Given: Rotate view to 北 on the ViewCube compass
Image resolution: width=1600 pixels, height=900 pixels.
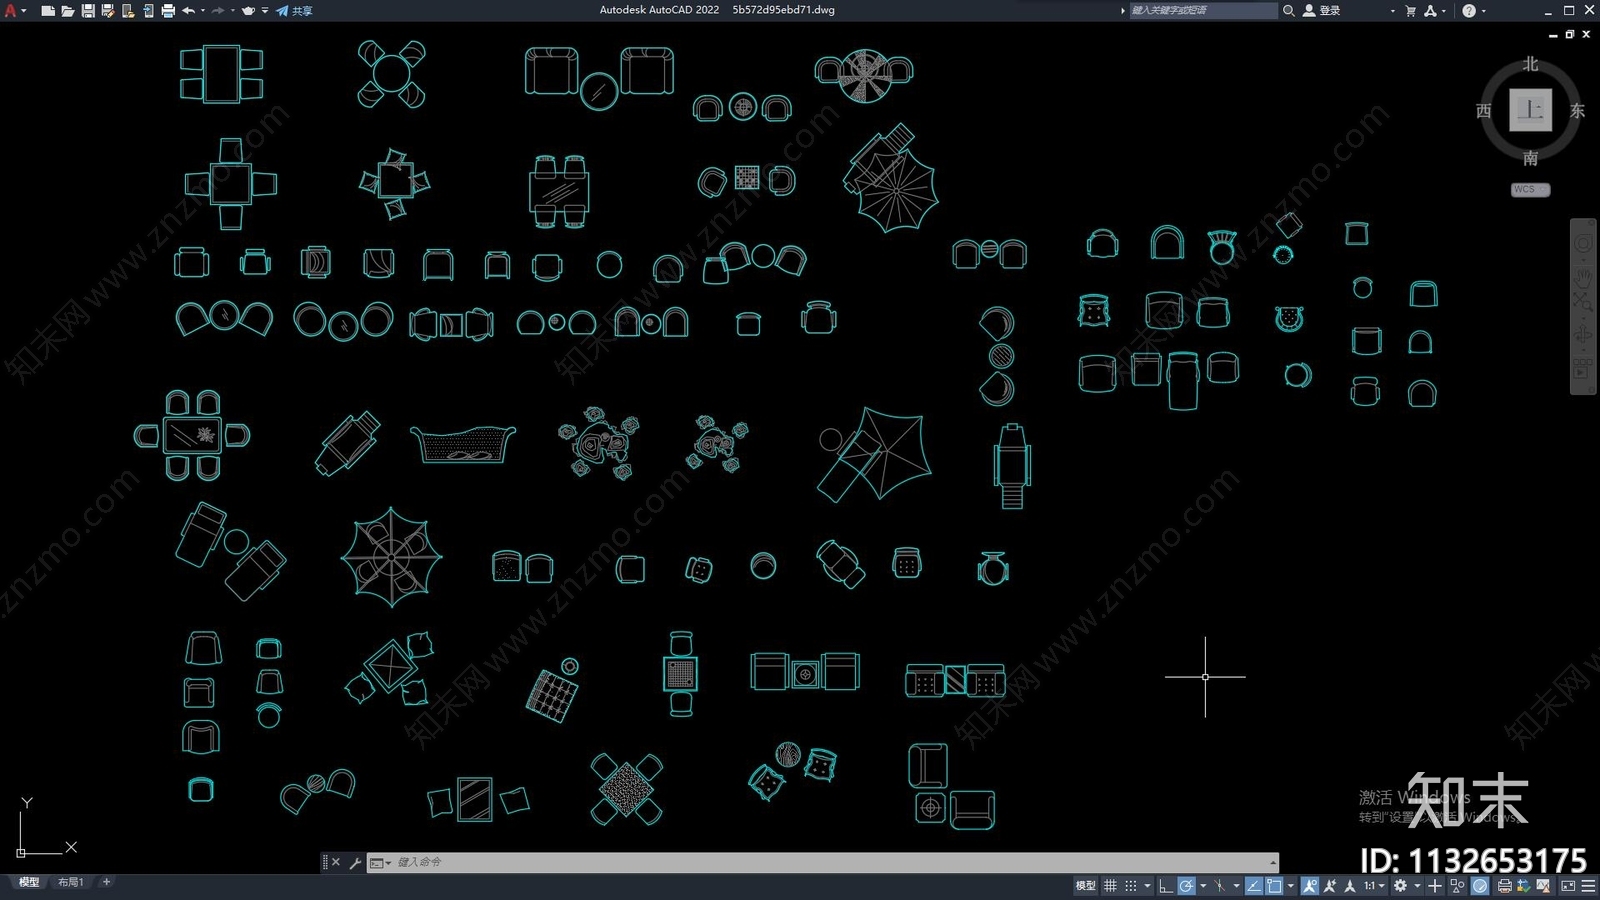Looking at the screenshot, I should (x=1530, y=64).
